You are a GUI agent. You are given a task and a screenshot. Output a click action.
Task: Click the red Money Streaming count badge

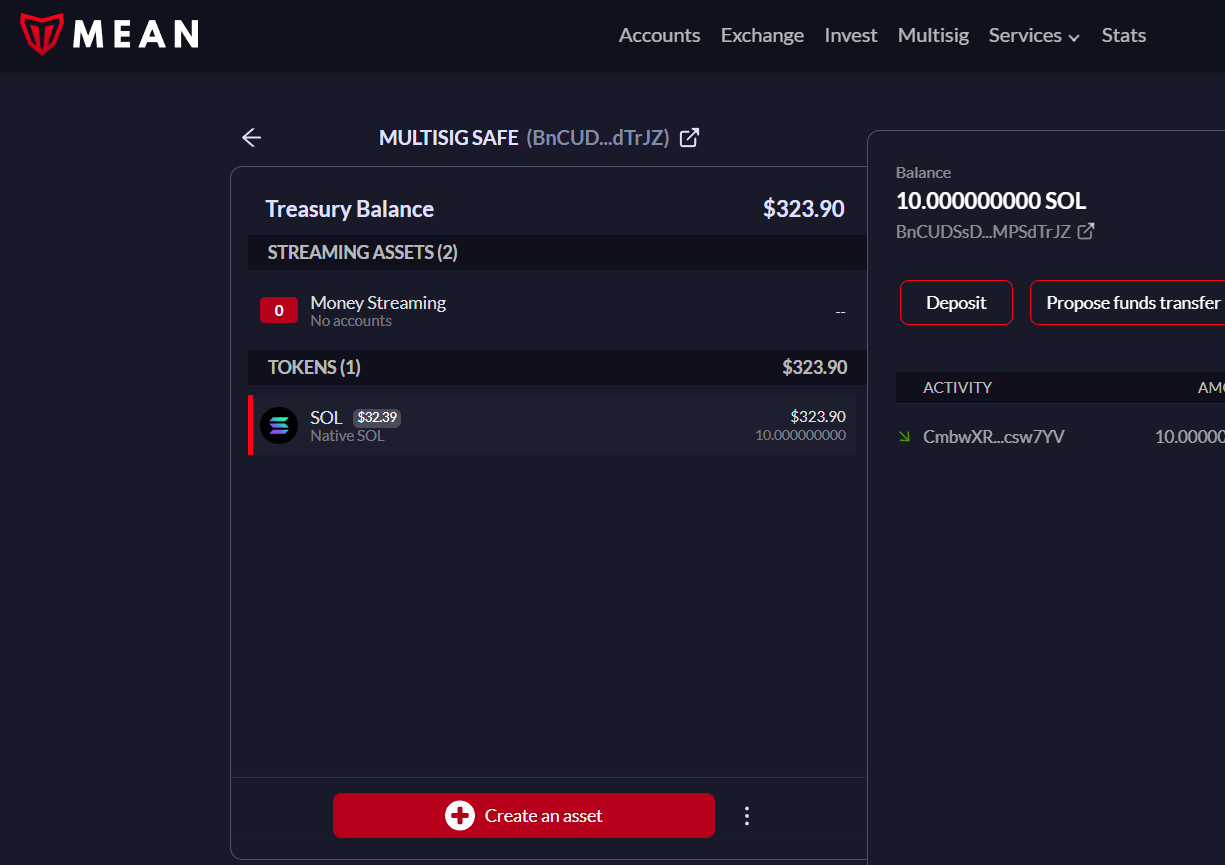click(x=279, y=311)
